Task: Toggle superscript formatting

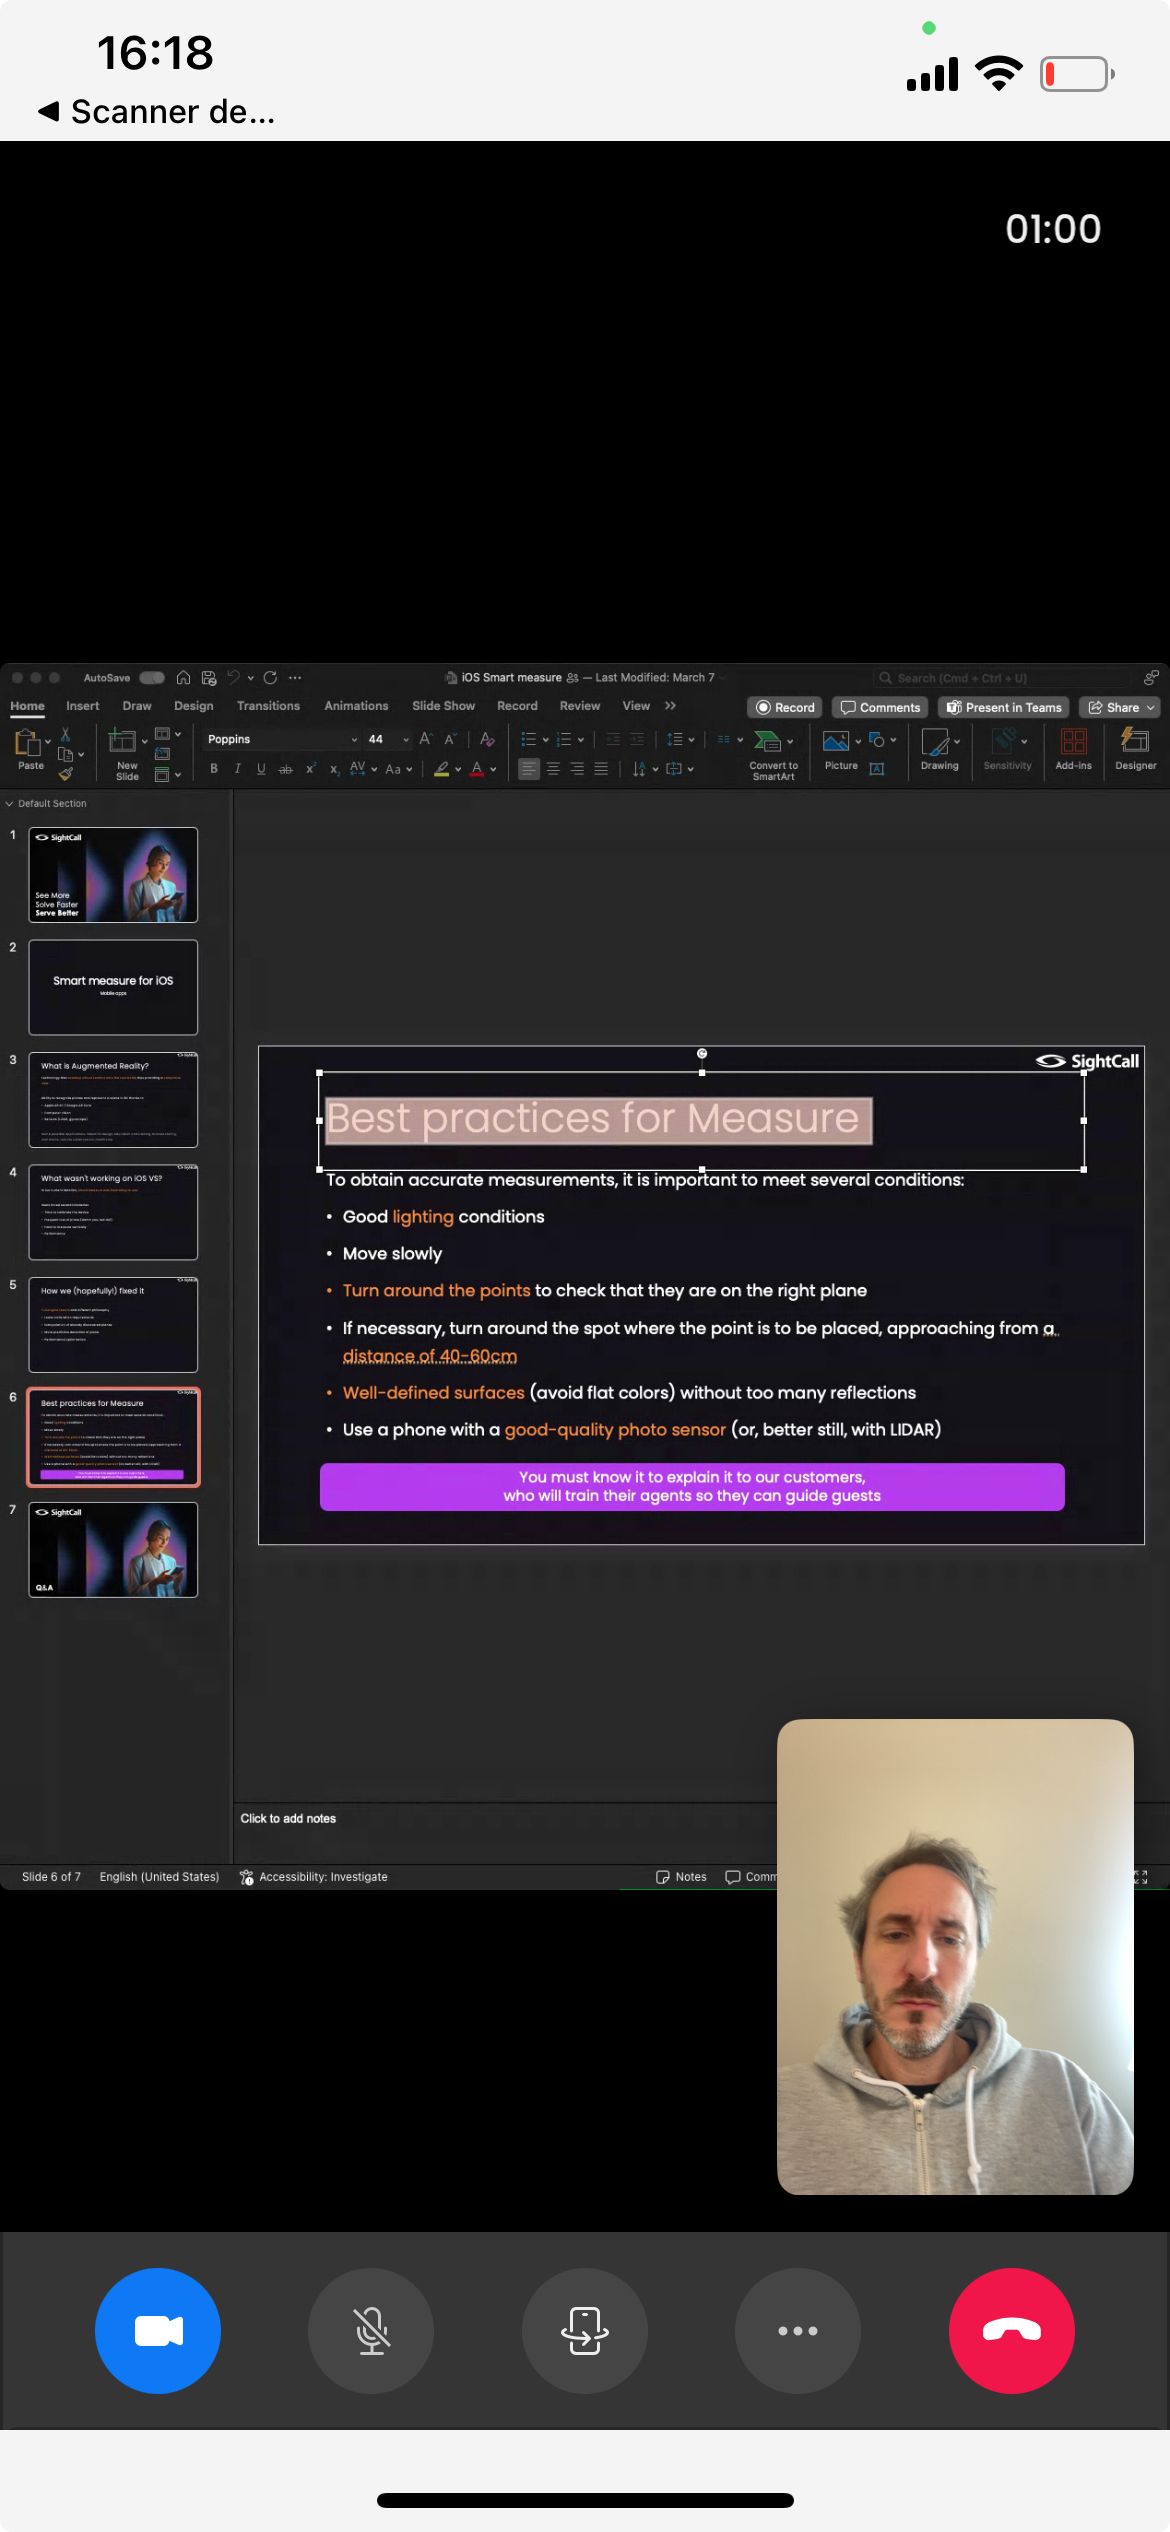Action: [x=311, y=768]
